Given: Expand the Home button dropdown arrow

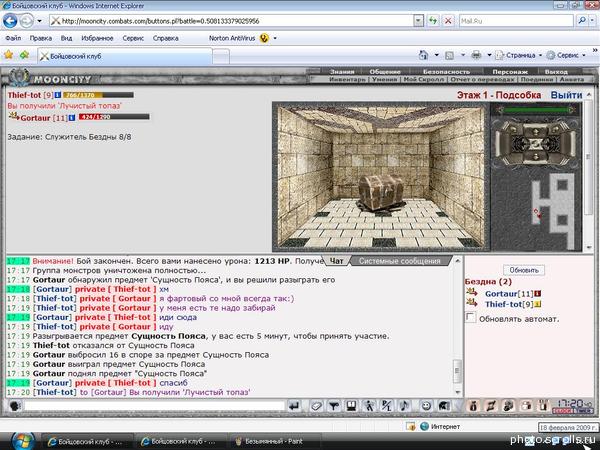Looking at the screenshot, I should pos(436,55).
